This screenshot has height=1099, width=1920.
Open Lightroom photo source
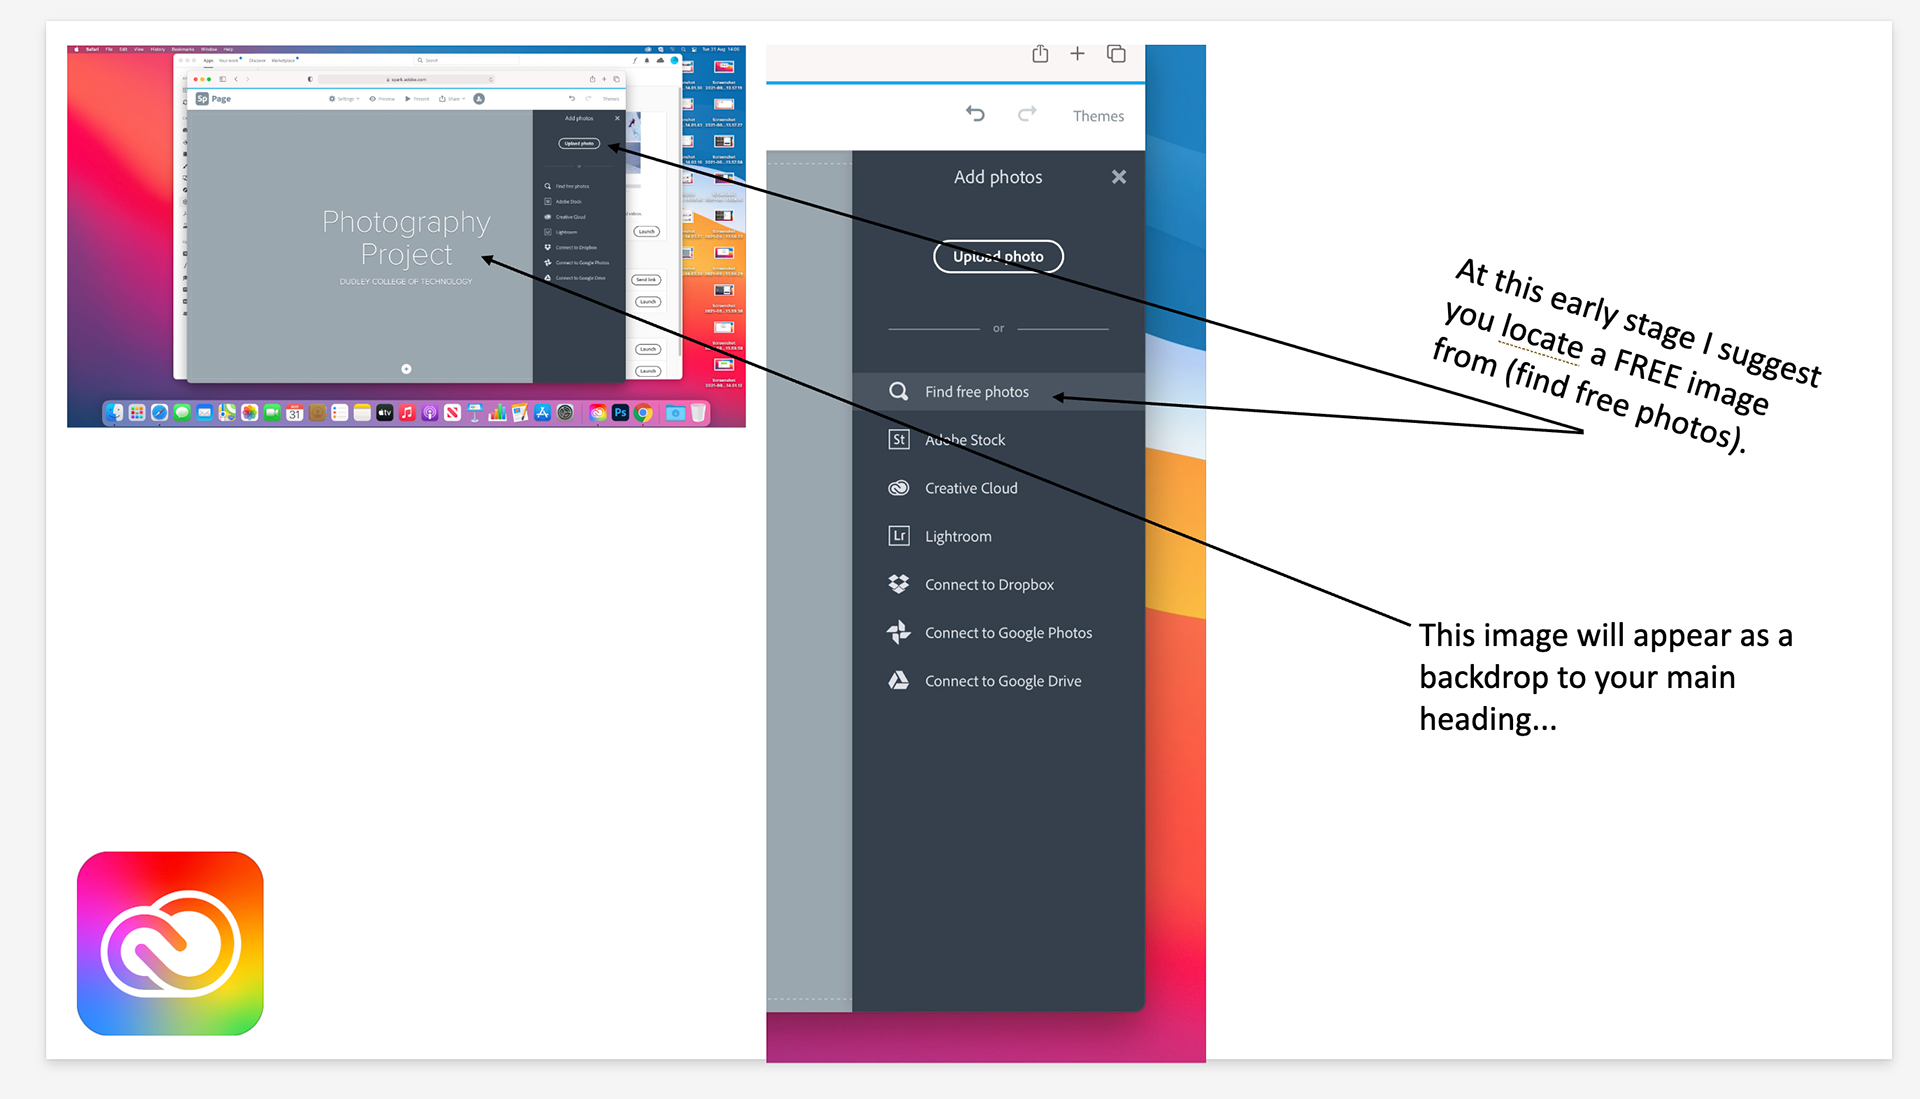coord(957,537)
